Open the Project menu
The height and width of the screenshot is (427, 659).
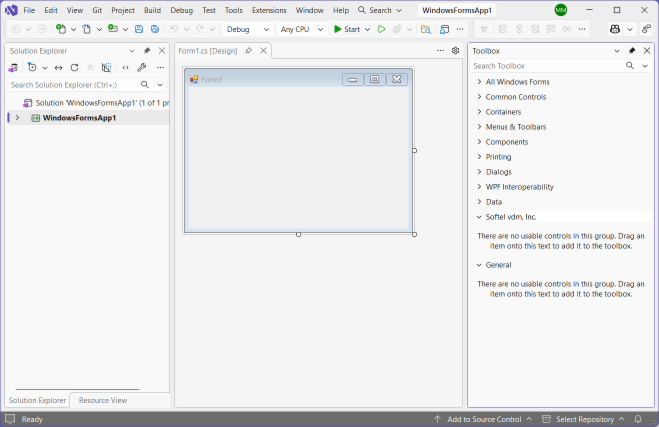pyautogui.click(x=123, y=10)
